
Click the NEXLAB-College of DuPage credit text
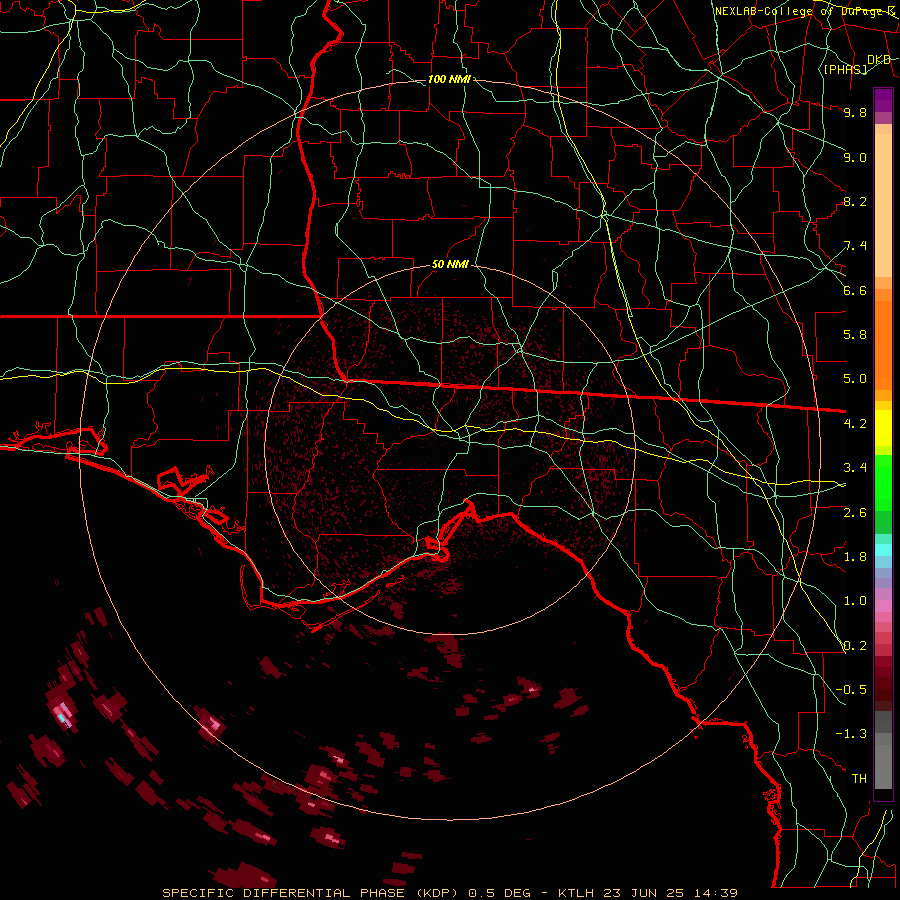805,11
